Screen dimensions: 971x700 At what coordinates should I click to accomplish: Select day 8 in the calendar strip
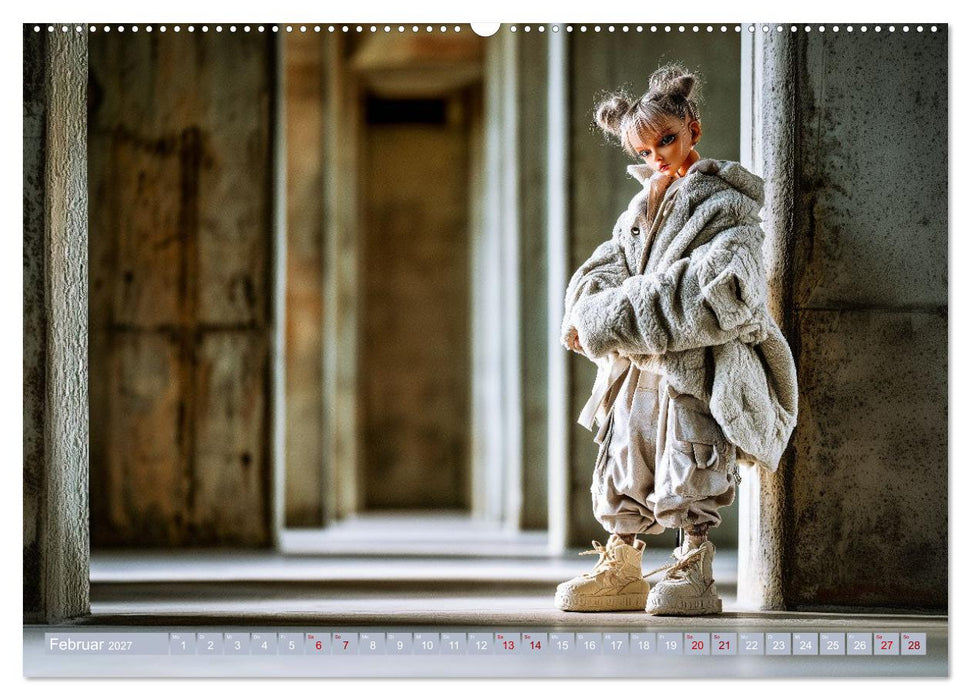pyautogui.click(x=372, y=644)
